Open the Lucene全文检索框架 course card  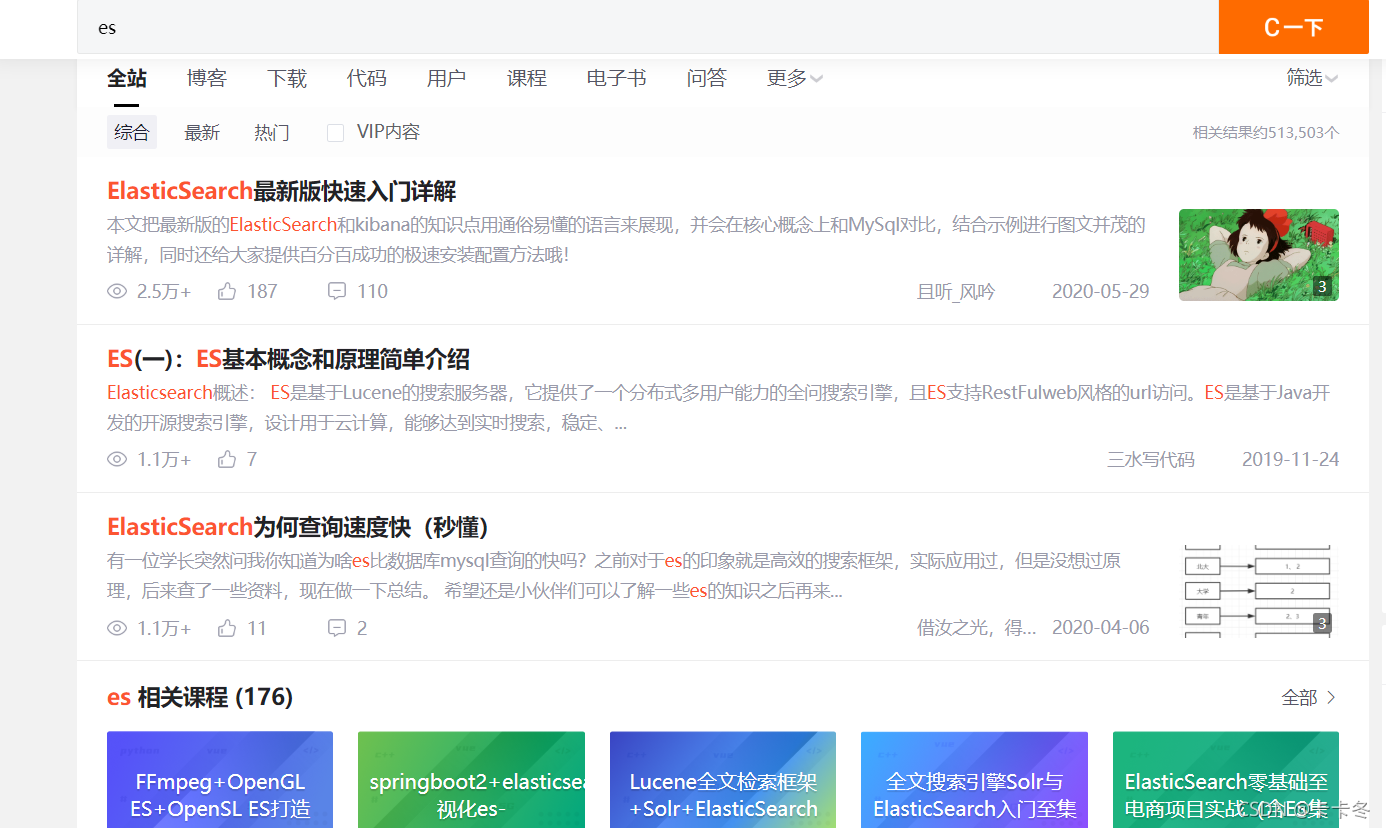[x=723, y=780]
